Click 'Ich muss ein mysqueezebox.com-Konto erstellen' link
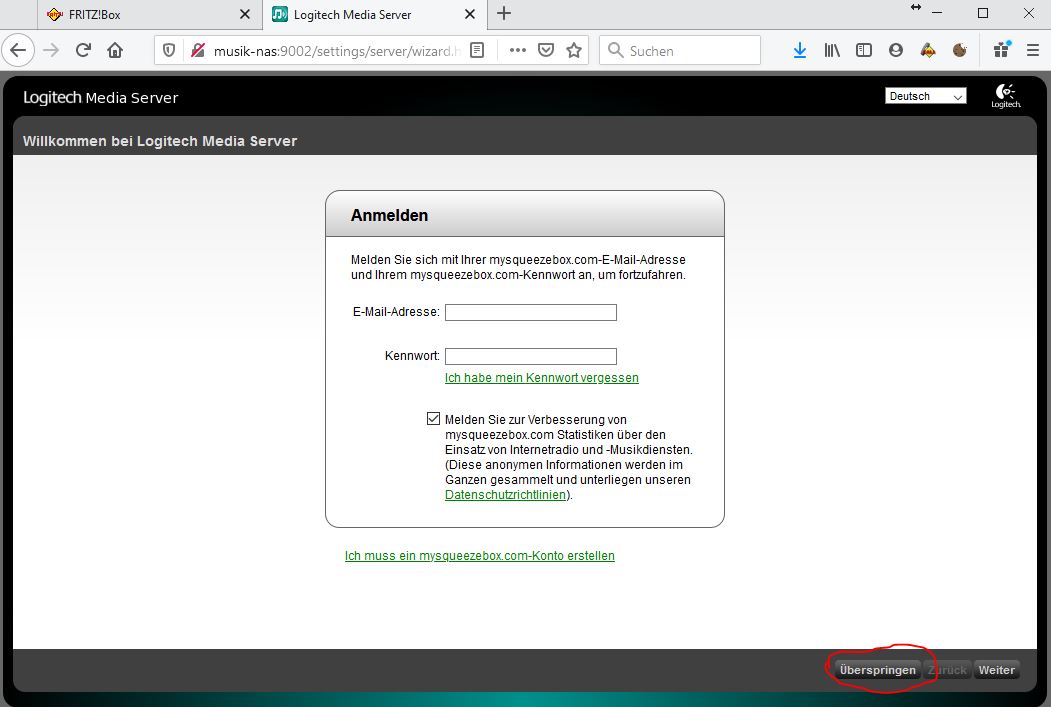 point(480,556)
